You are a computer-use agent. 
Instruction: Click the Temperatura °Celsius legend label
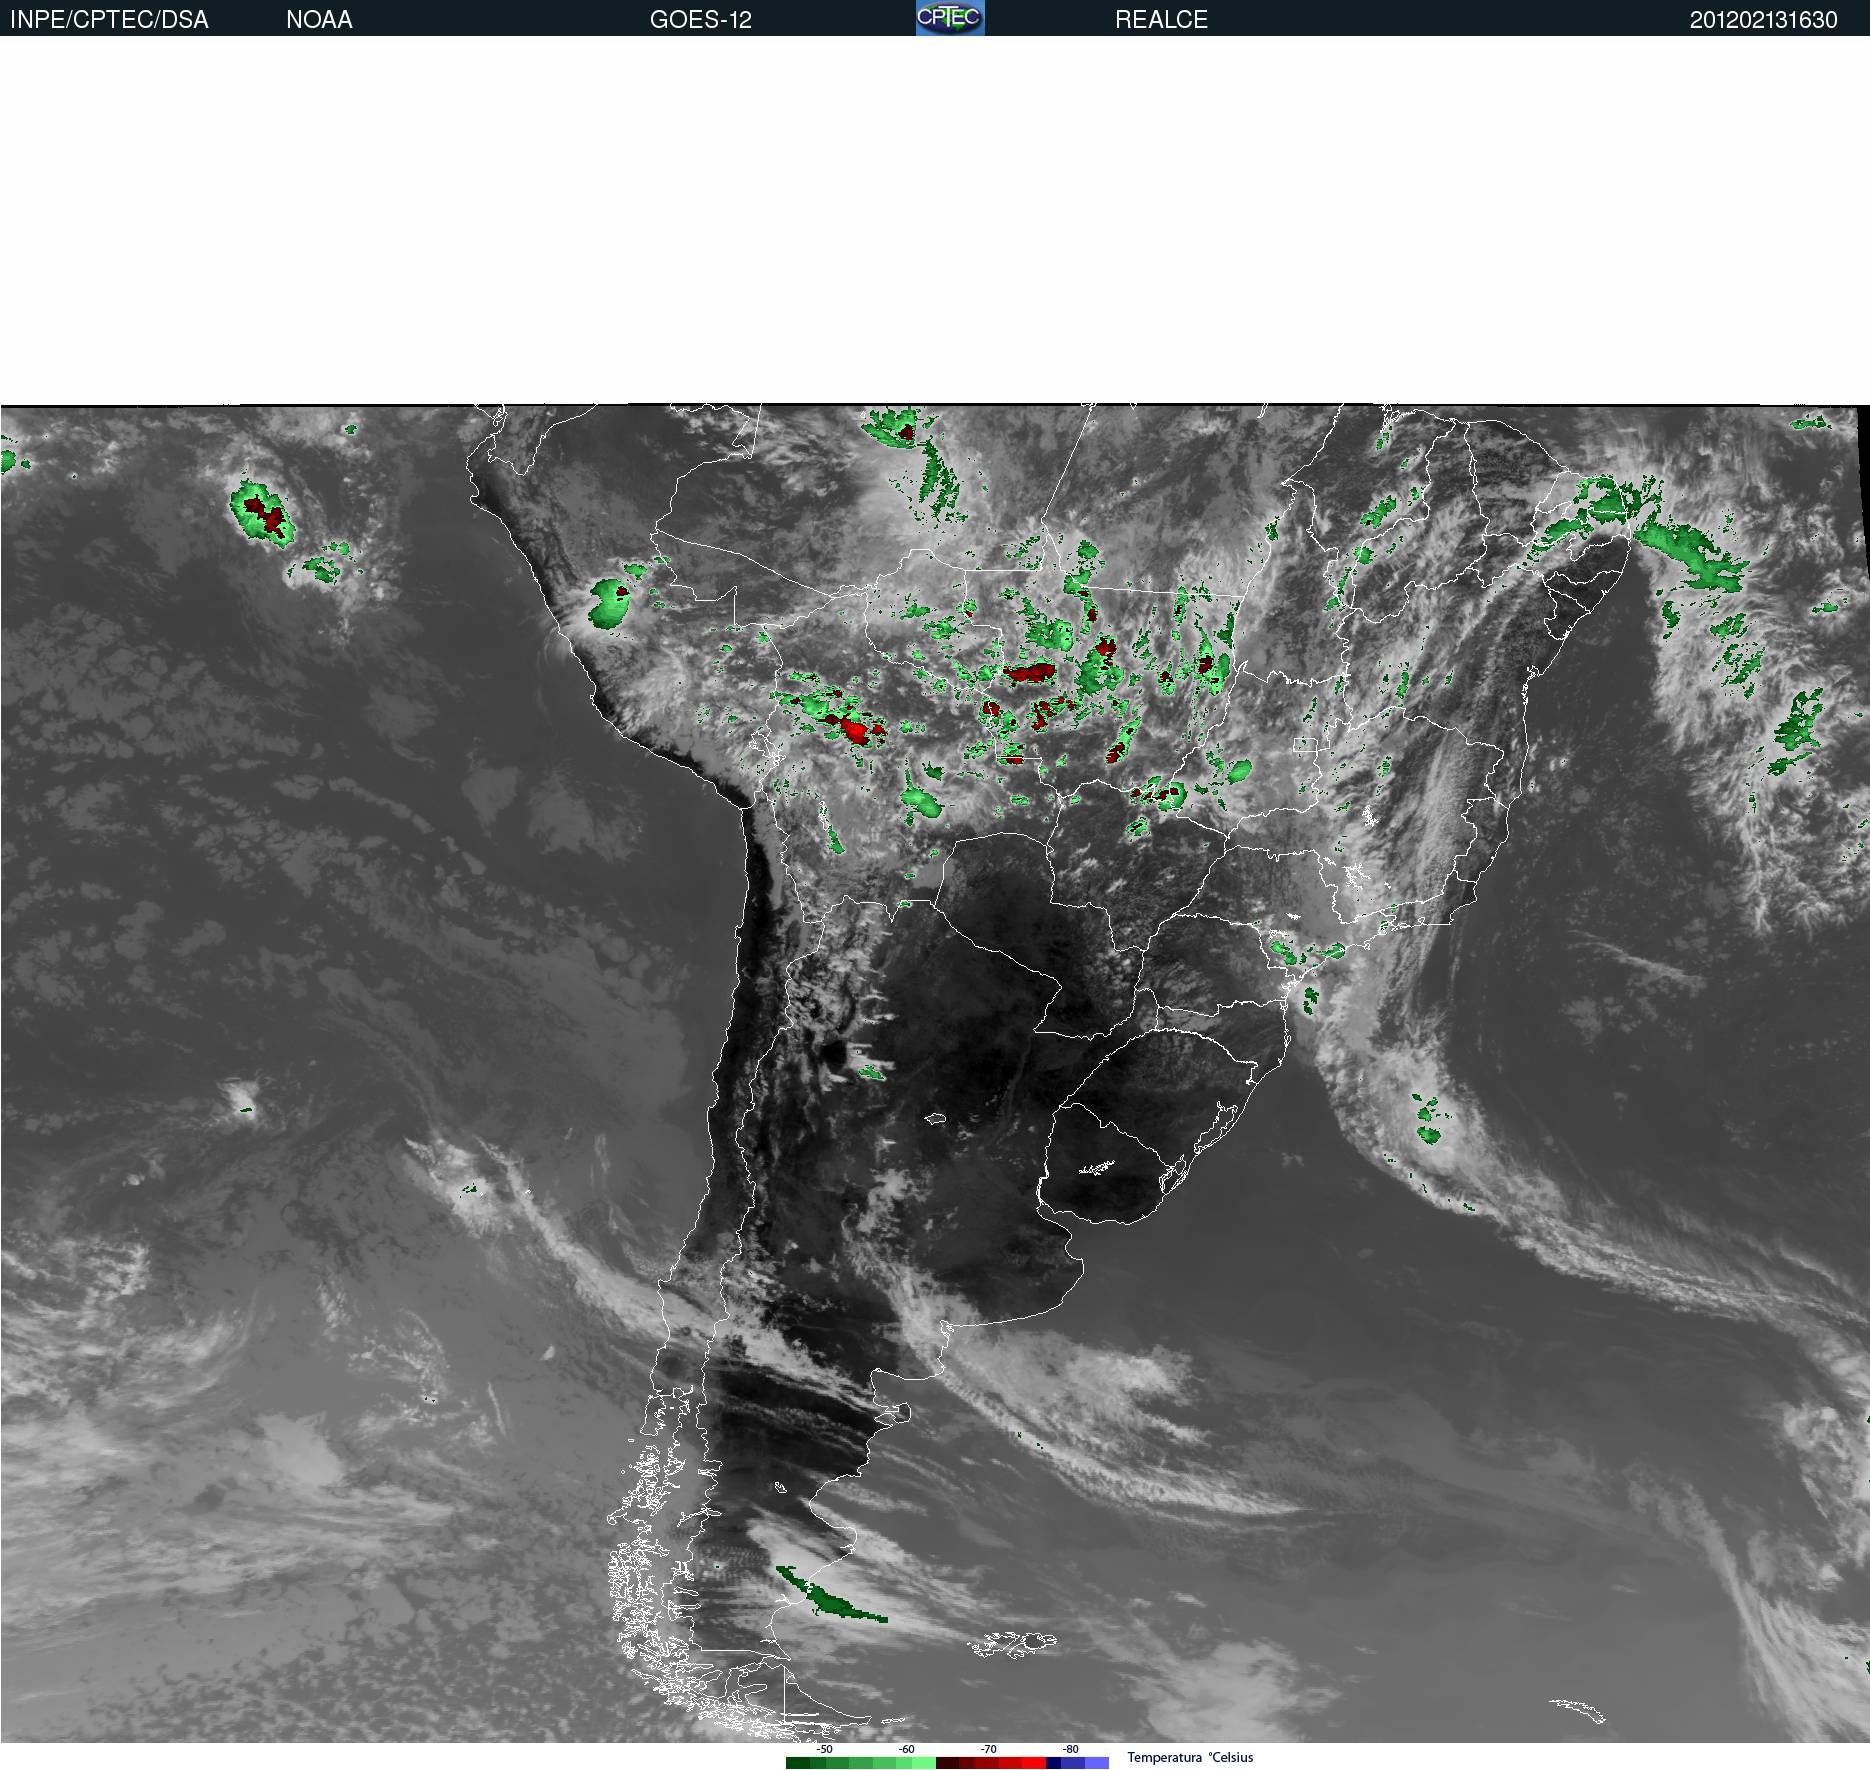coord(1190,1757)
